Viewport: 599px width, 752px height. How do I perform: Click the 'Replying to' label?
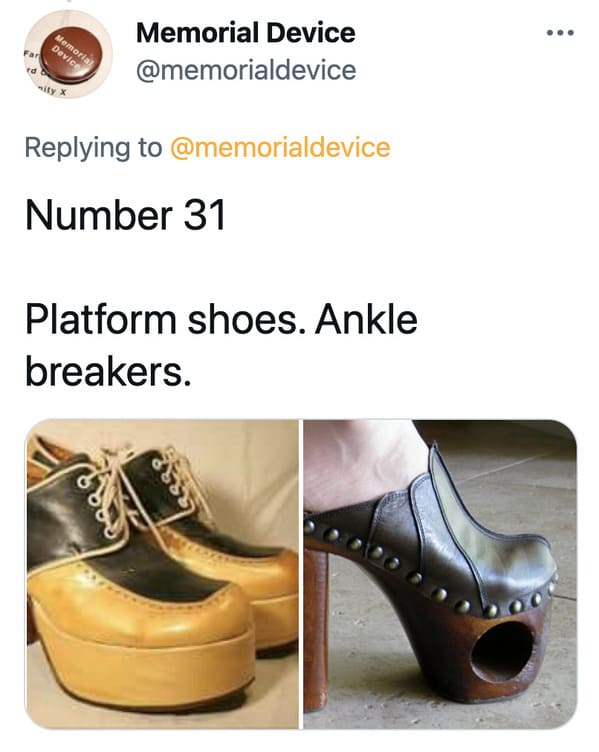click(94, 148)
